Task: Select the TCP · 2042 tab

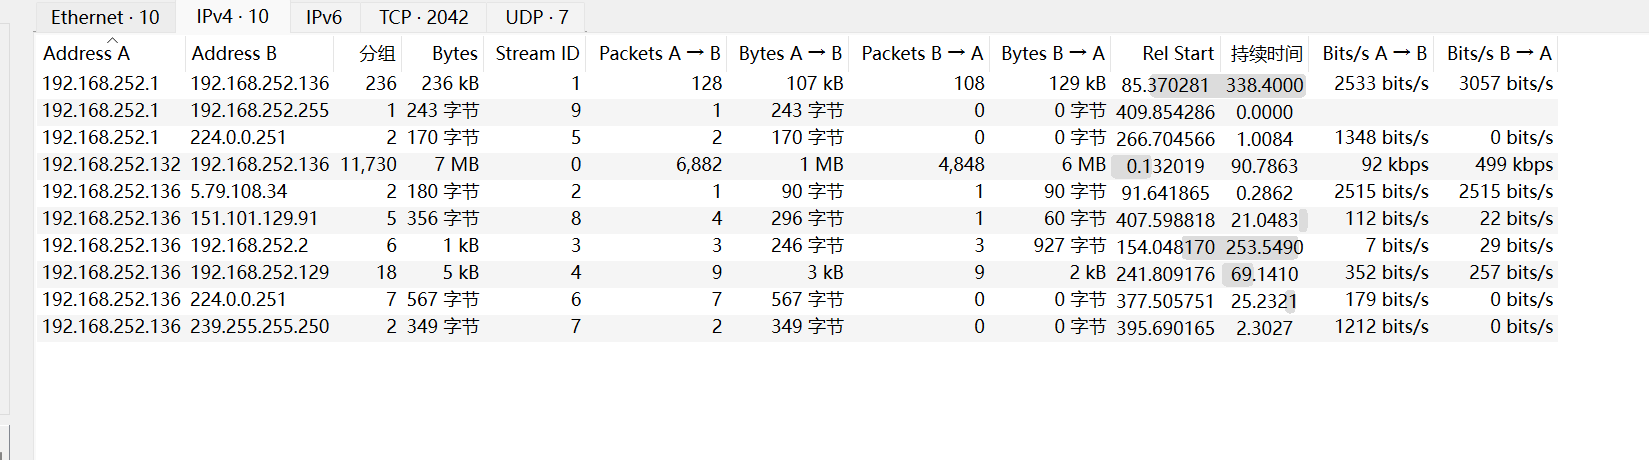Action: (423, 17)
